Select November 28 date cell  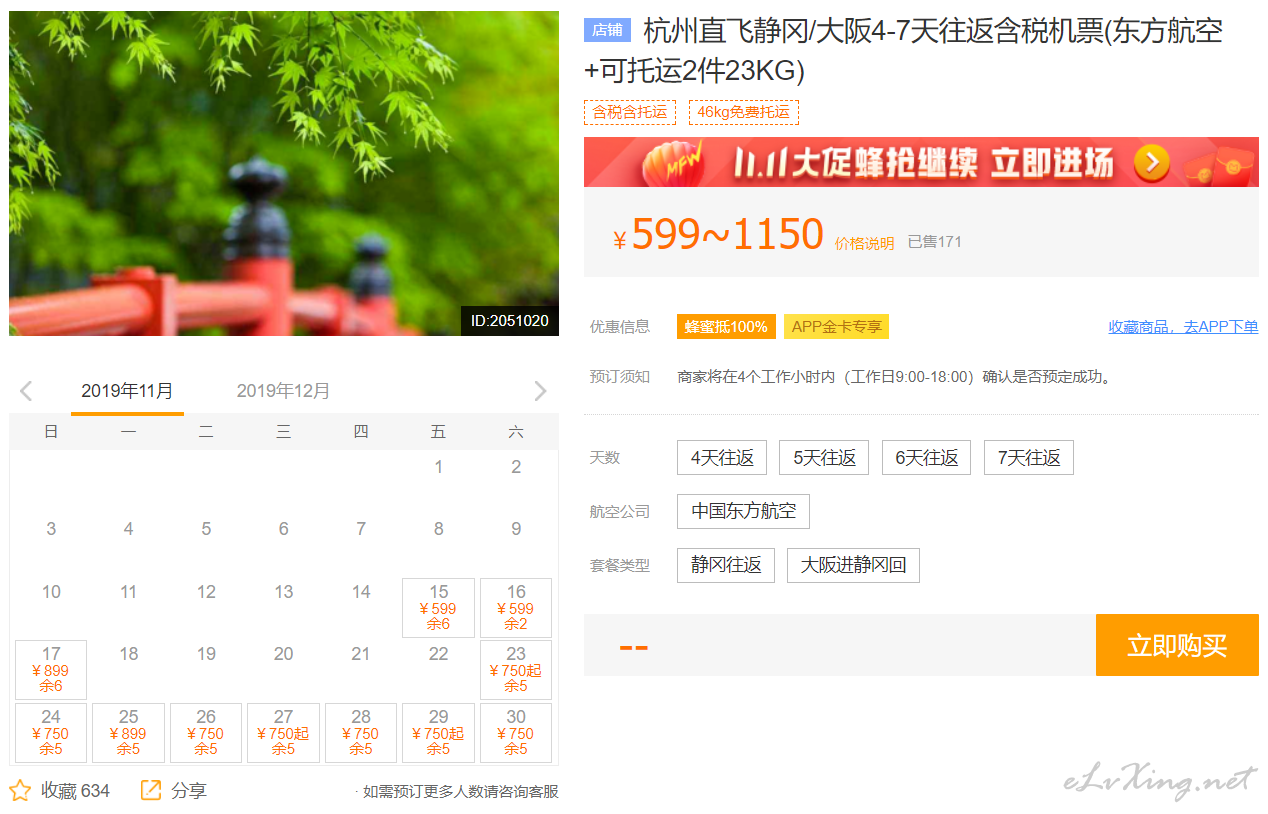361,733
